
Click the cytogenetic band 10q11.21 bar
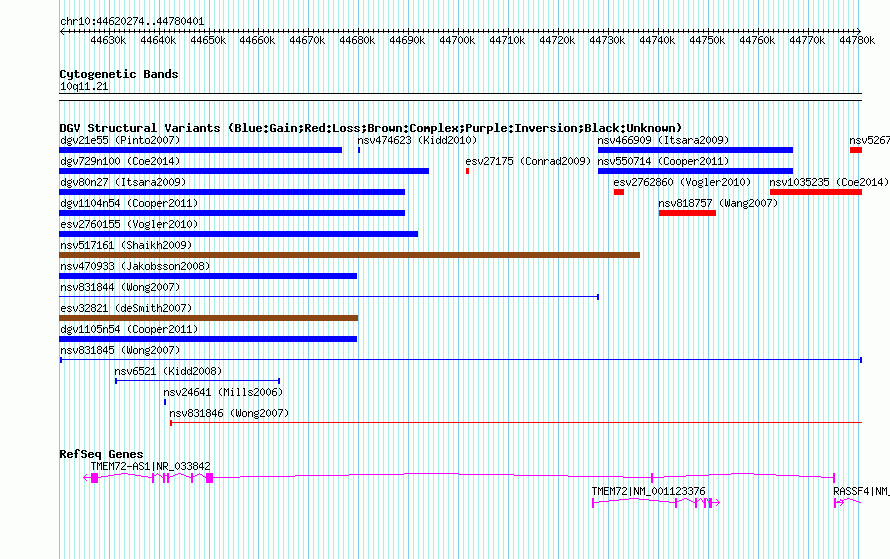pyautogui.click(x=460, y=97)
